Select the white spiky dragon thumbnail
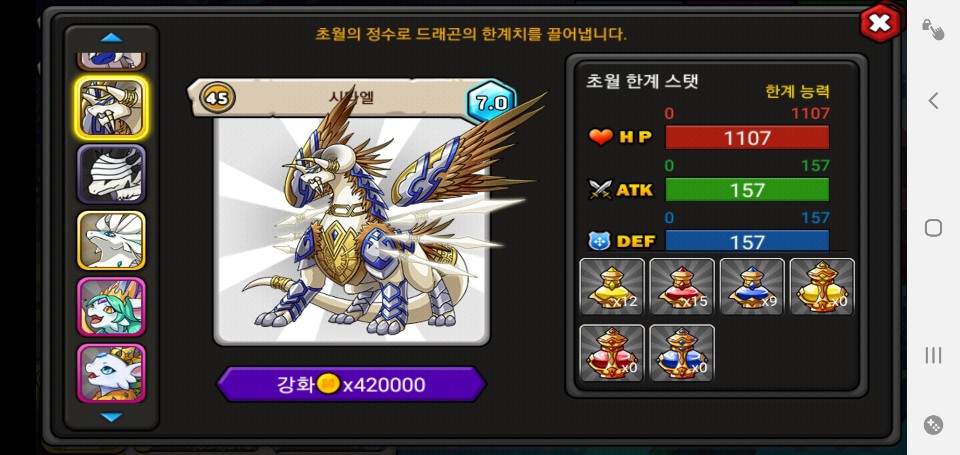 (x=111, y=240)
